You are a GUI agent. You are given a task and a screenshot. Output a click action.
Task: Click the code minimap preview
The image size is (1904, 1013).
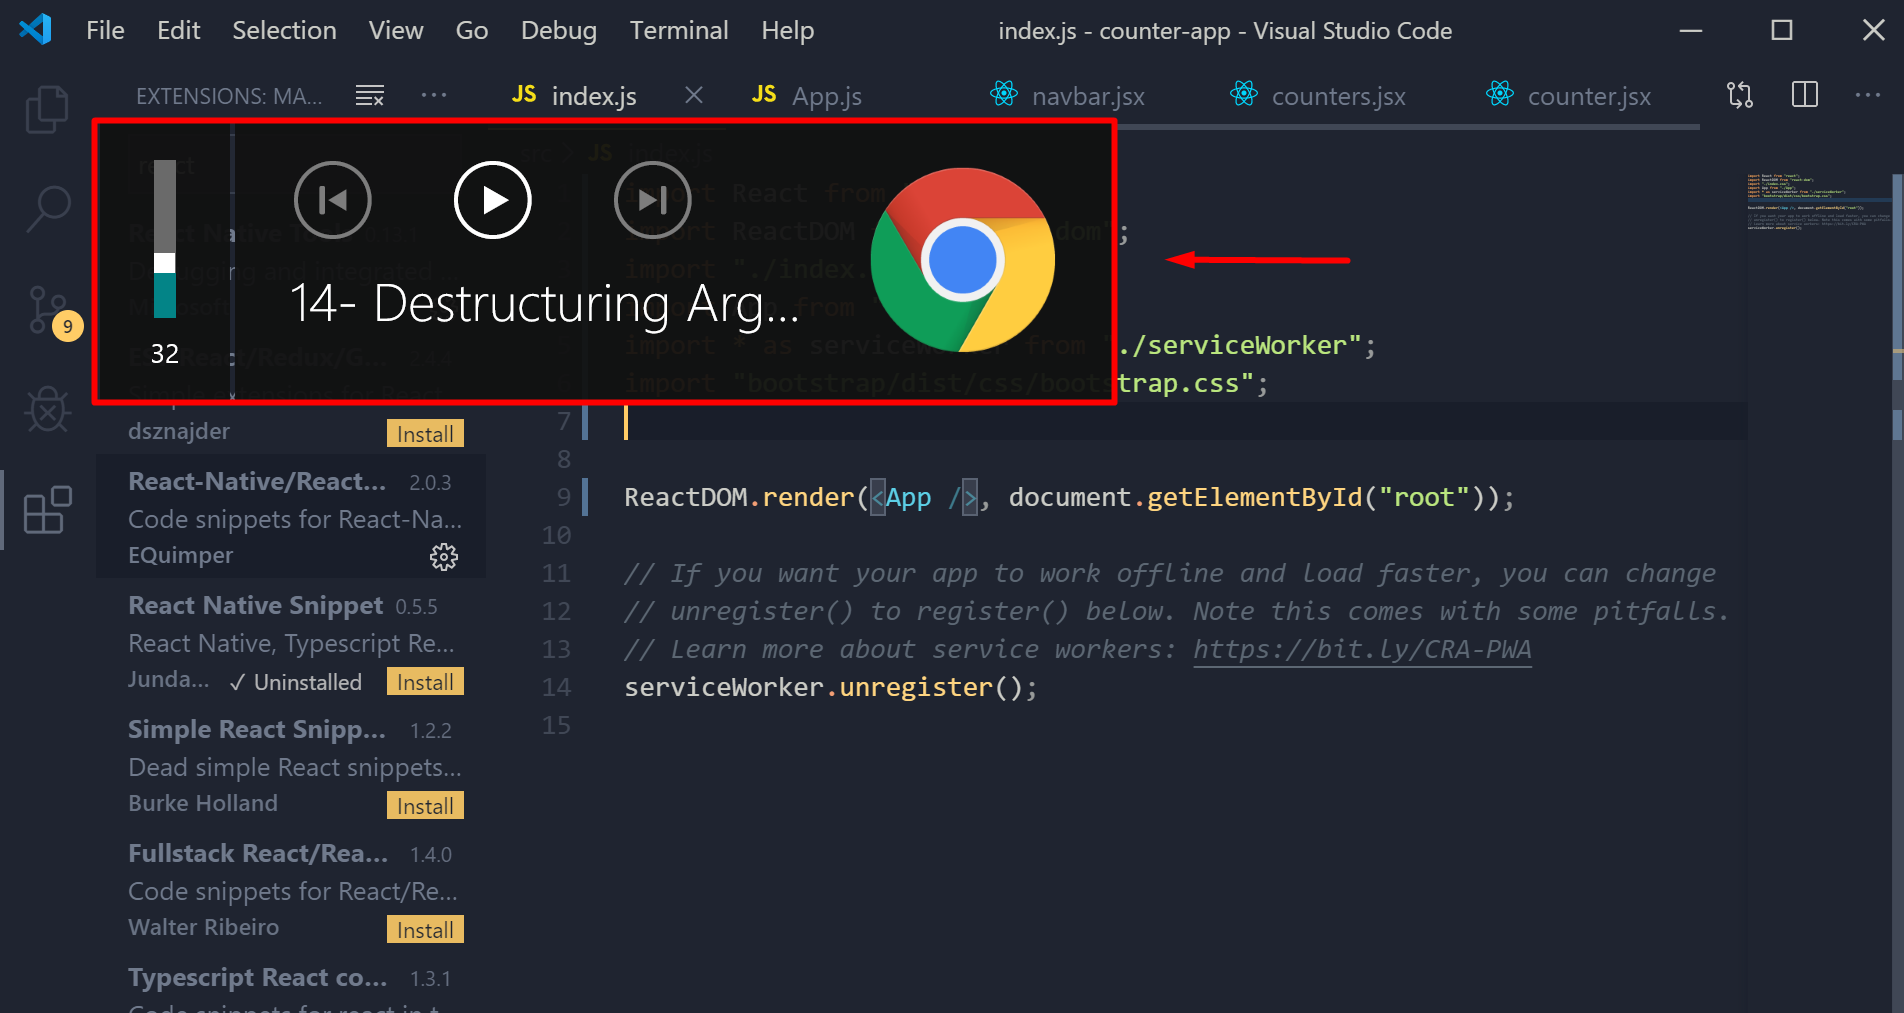(1818, 201)
